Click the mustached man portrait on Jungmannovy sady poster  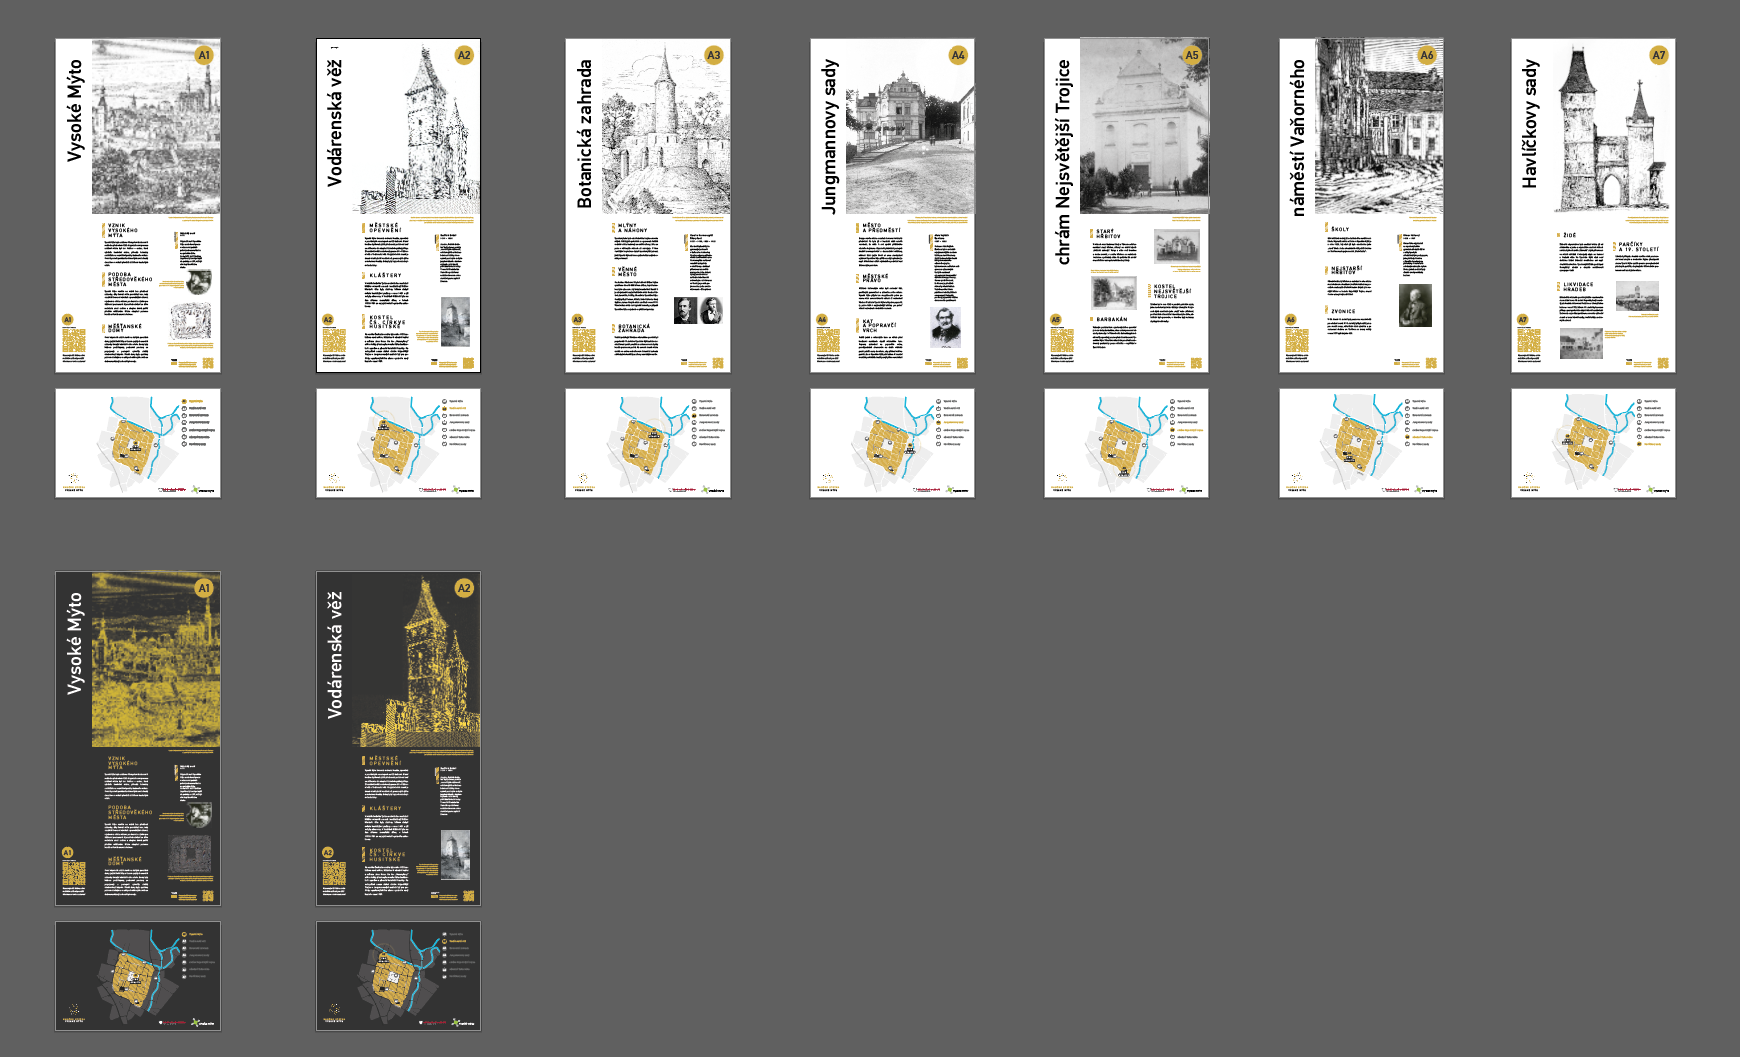(x=945, y=327)
